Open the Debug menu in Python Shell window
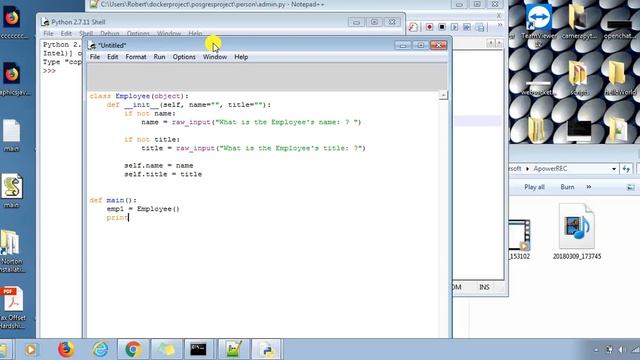 pyautogui.click(x=110, y=33)
